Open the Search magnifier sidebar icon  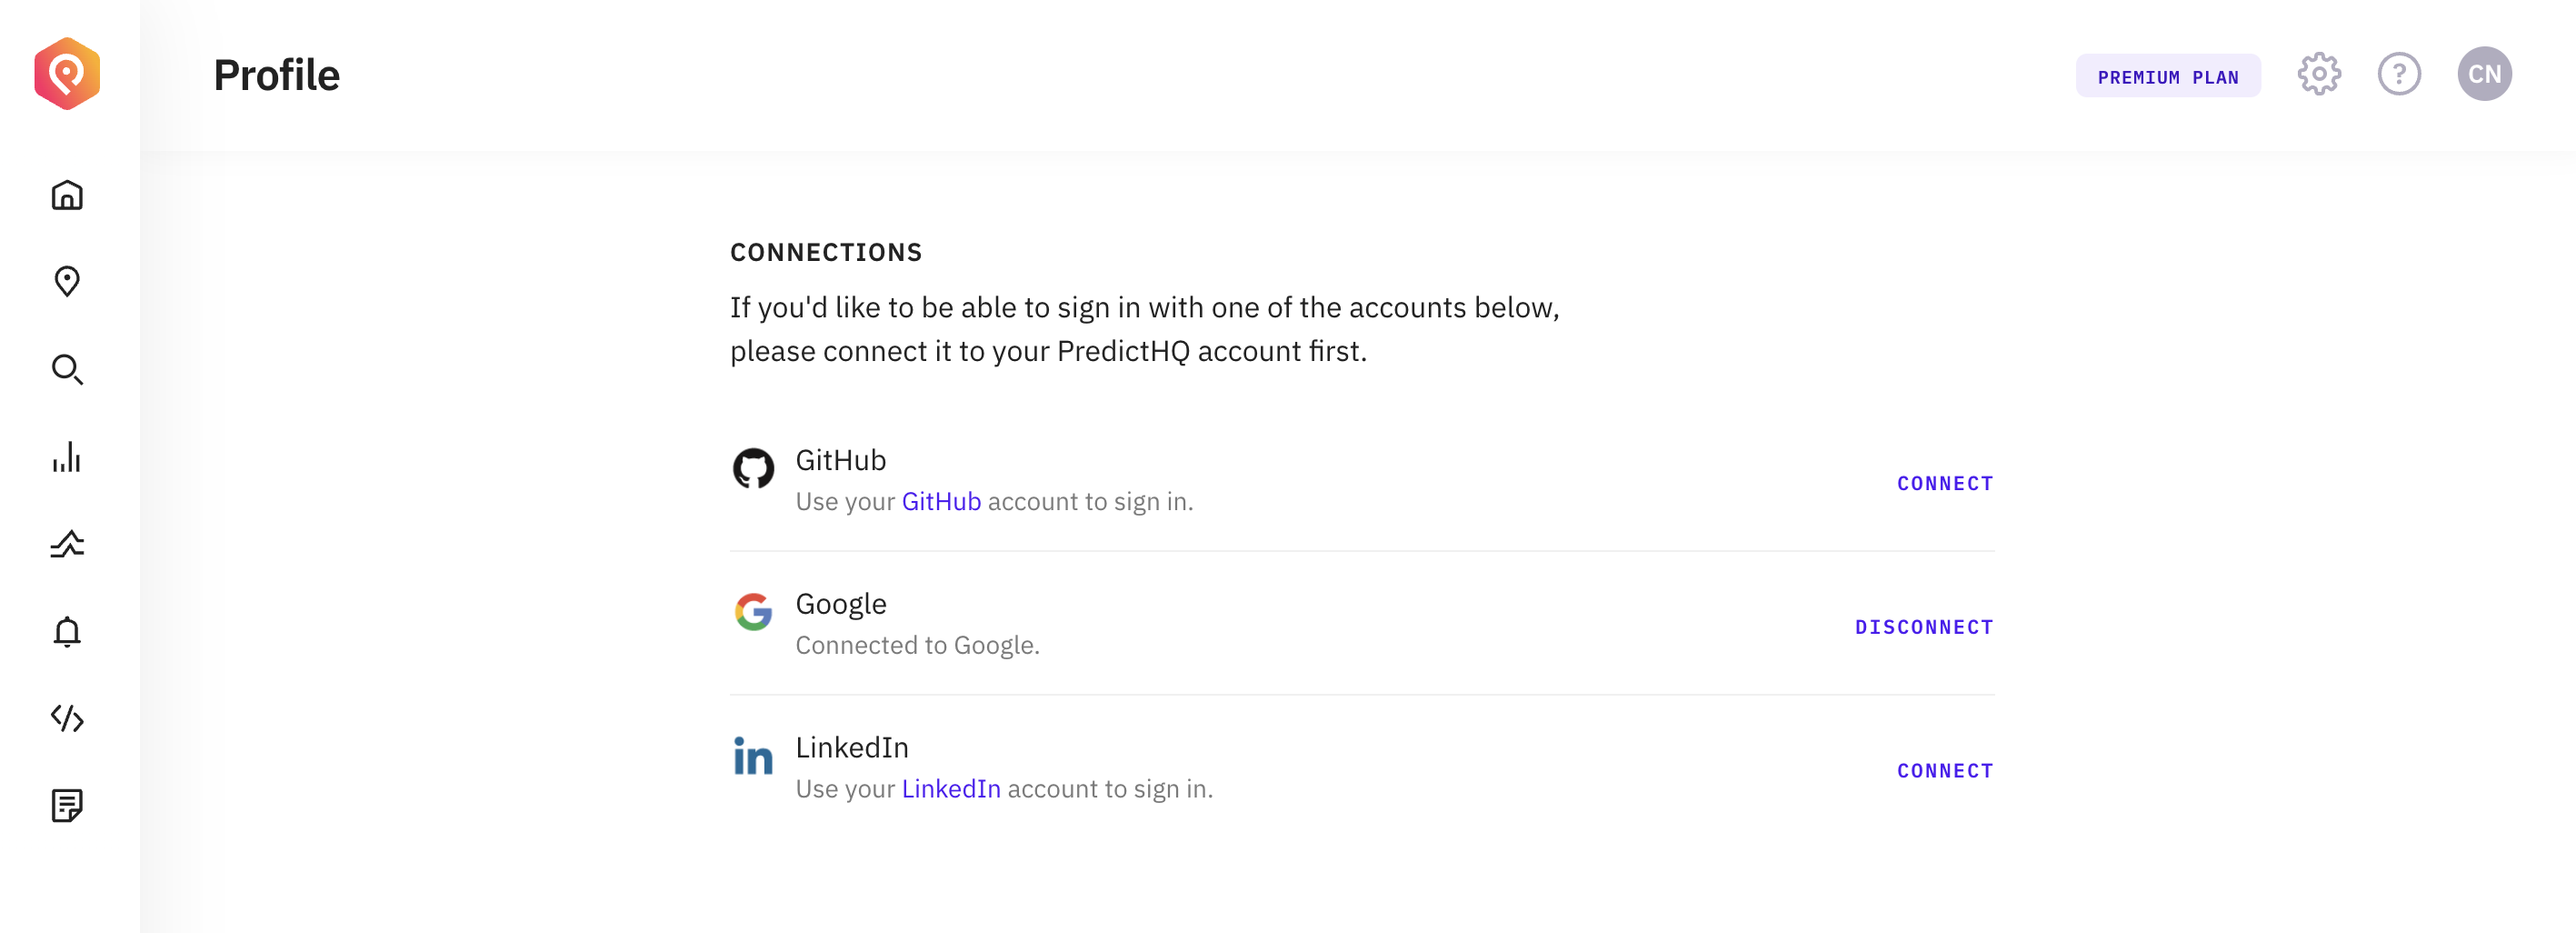67,370
